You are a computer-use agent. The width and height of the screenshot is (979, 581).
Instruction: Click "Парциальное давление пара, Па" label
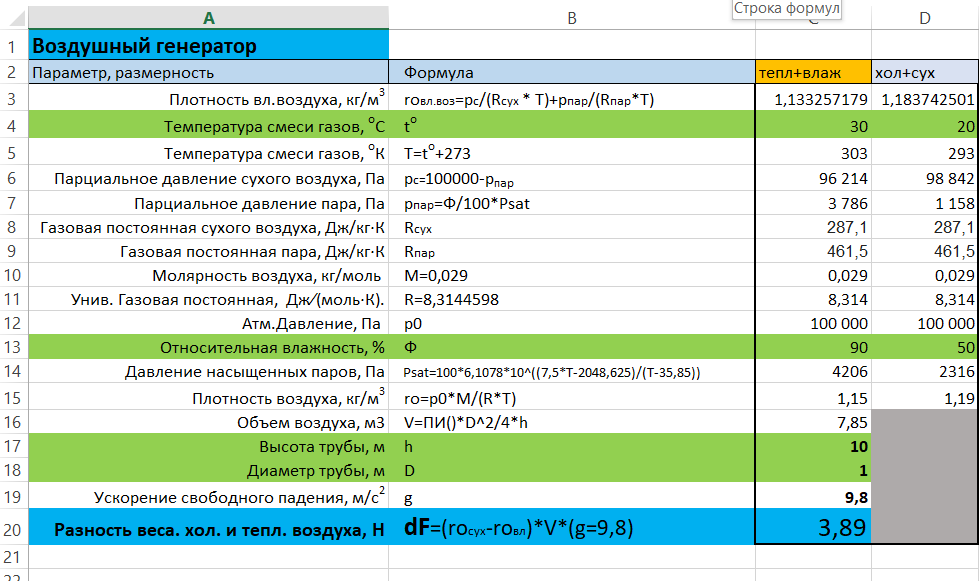tap(209, 203)
